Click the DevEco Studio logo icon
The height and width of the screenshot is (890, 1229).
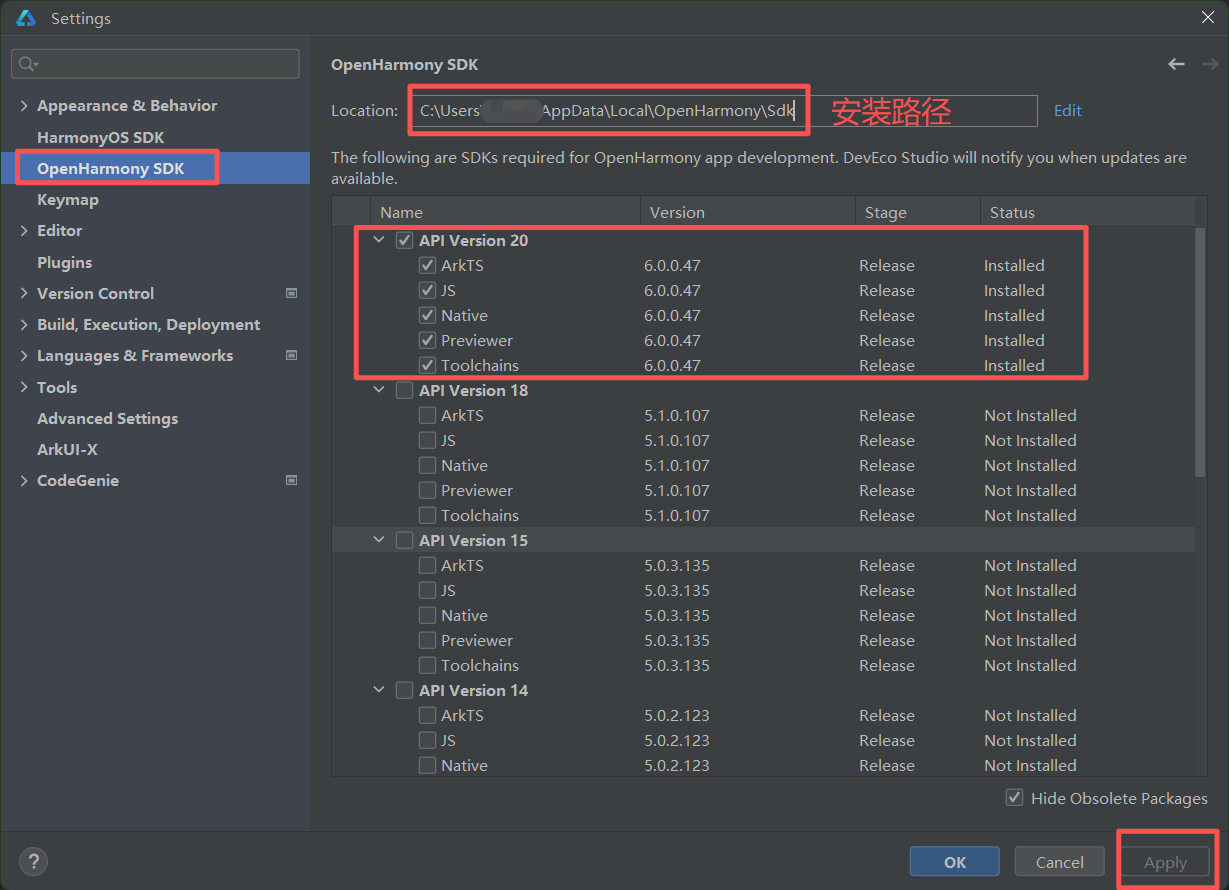coord(26,18)
